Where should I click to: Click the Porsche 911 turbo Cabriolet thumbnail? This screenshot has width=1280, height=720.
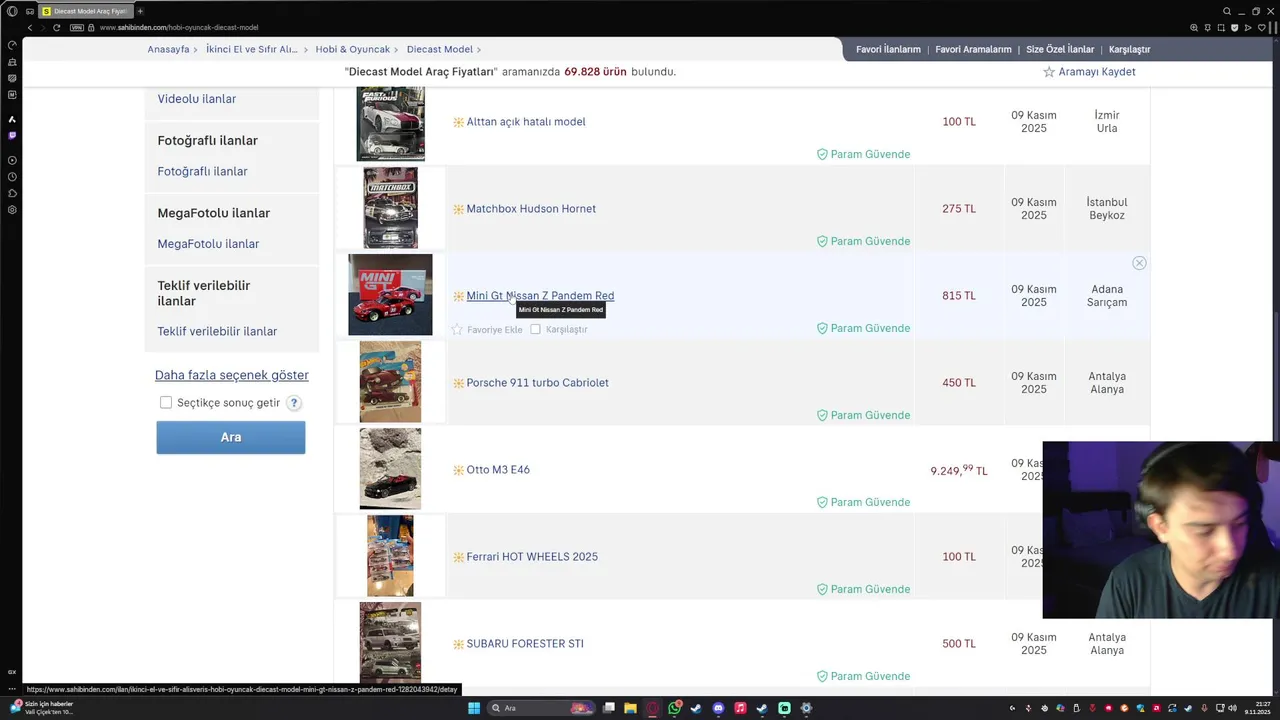(x=390, y=382)
